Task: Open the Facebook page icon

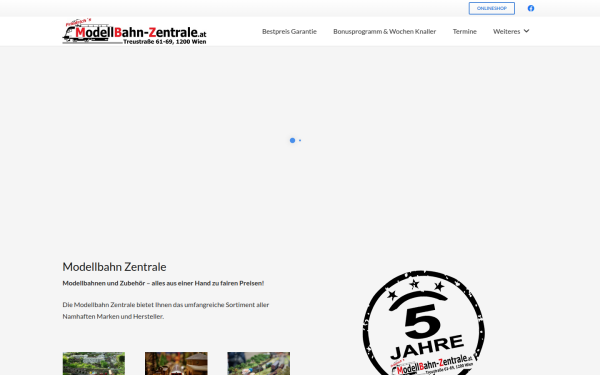Action: point(530,8)
